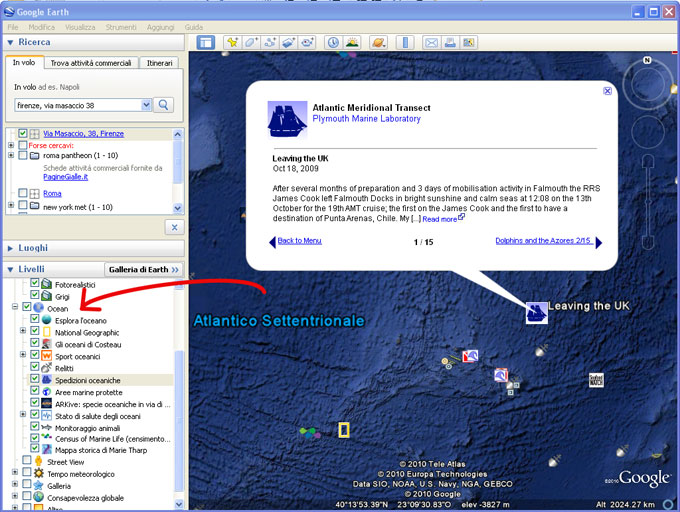Click the move joystick ring control
Screen dimensions: 680x512
coord(648,132)
